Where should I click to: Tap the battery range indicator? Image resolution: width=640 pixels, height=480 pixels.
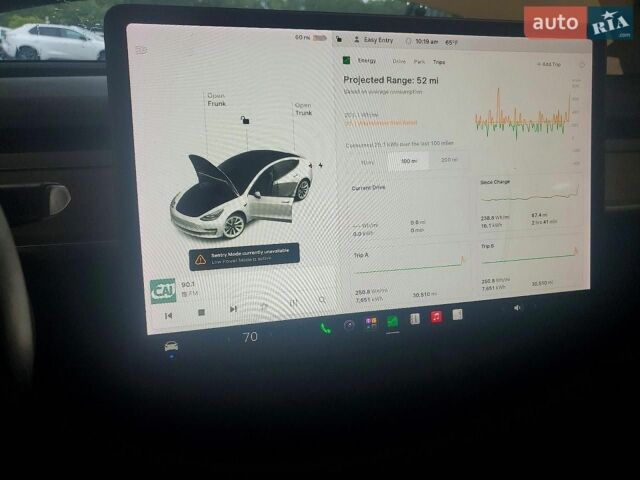pyautogui.click(x=311, y=38)
